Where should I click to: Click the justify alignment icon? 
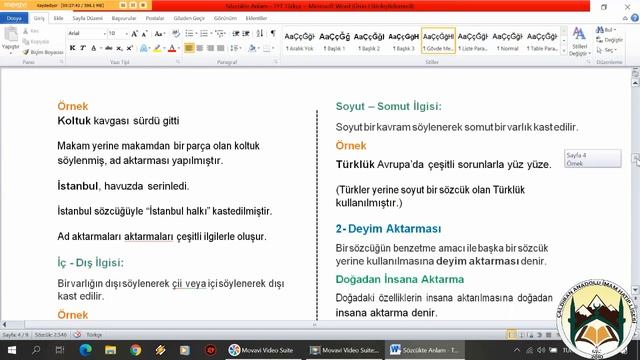click(221, 48)
